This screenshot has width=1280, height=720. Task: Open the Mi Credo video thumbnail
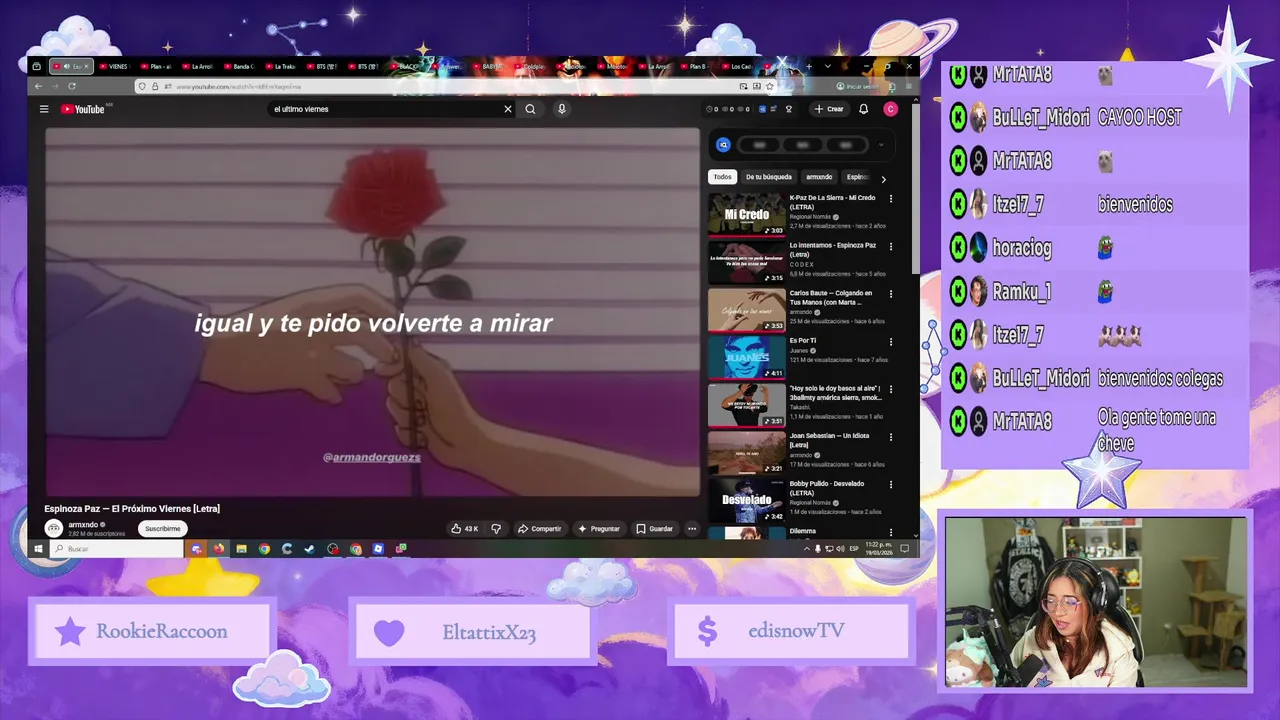(747, 213)
